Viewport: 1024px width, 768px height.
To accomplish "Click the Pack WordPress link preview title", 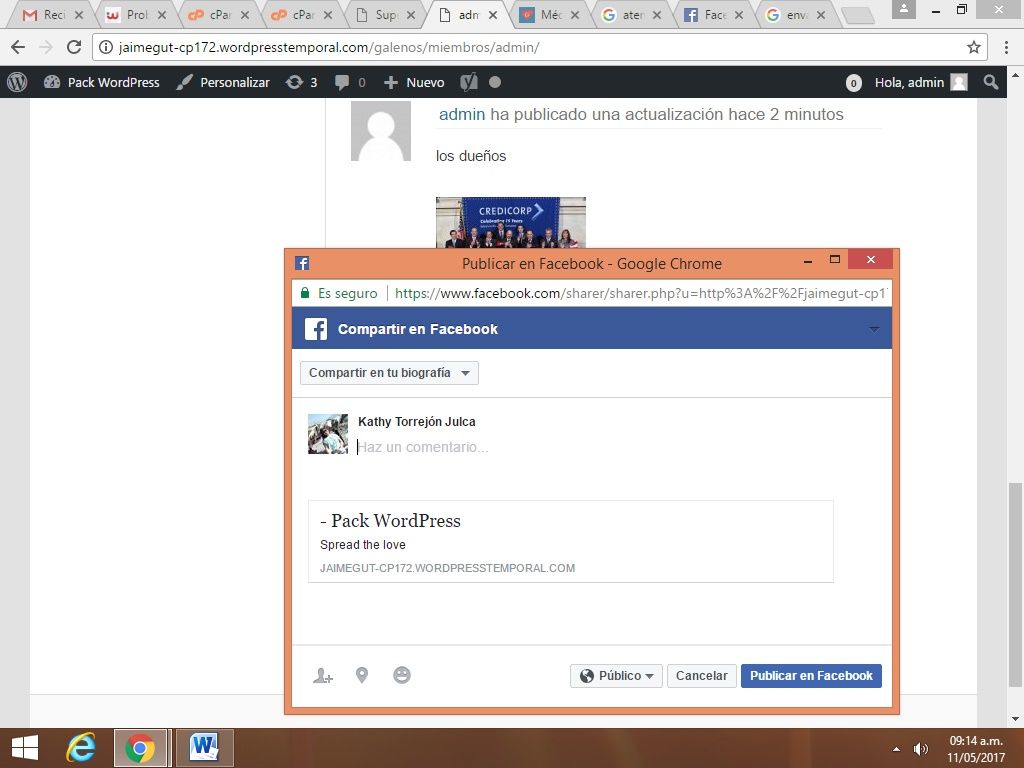I will pyautogui.click(x=391, y=520).
